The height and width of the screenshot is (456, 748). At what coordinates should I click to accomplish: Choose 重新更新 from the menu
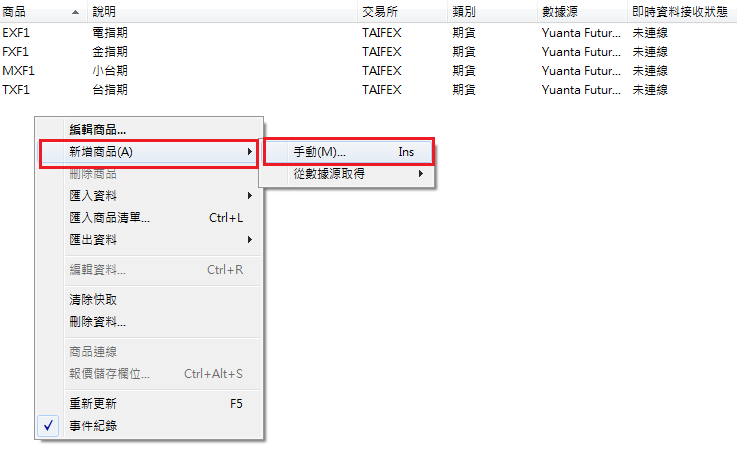149,404
